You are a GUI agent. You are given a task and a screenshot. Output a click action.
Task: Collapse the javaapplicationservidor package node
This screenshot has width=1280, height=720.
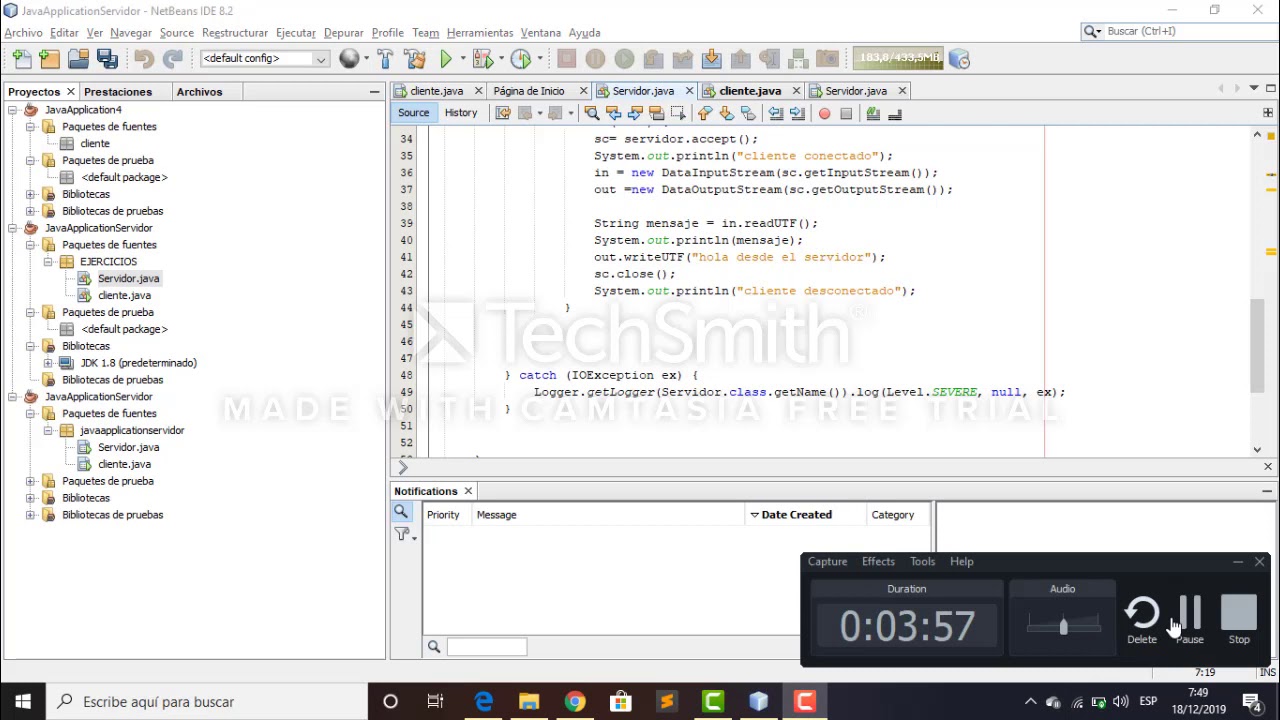(x=48, y=430)
